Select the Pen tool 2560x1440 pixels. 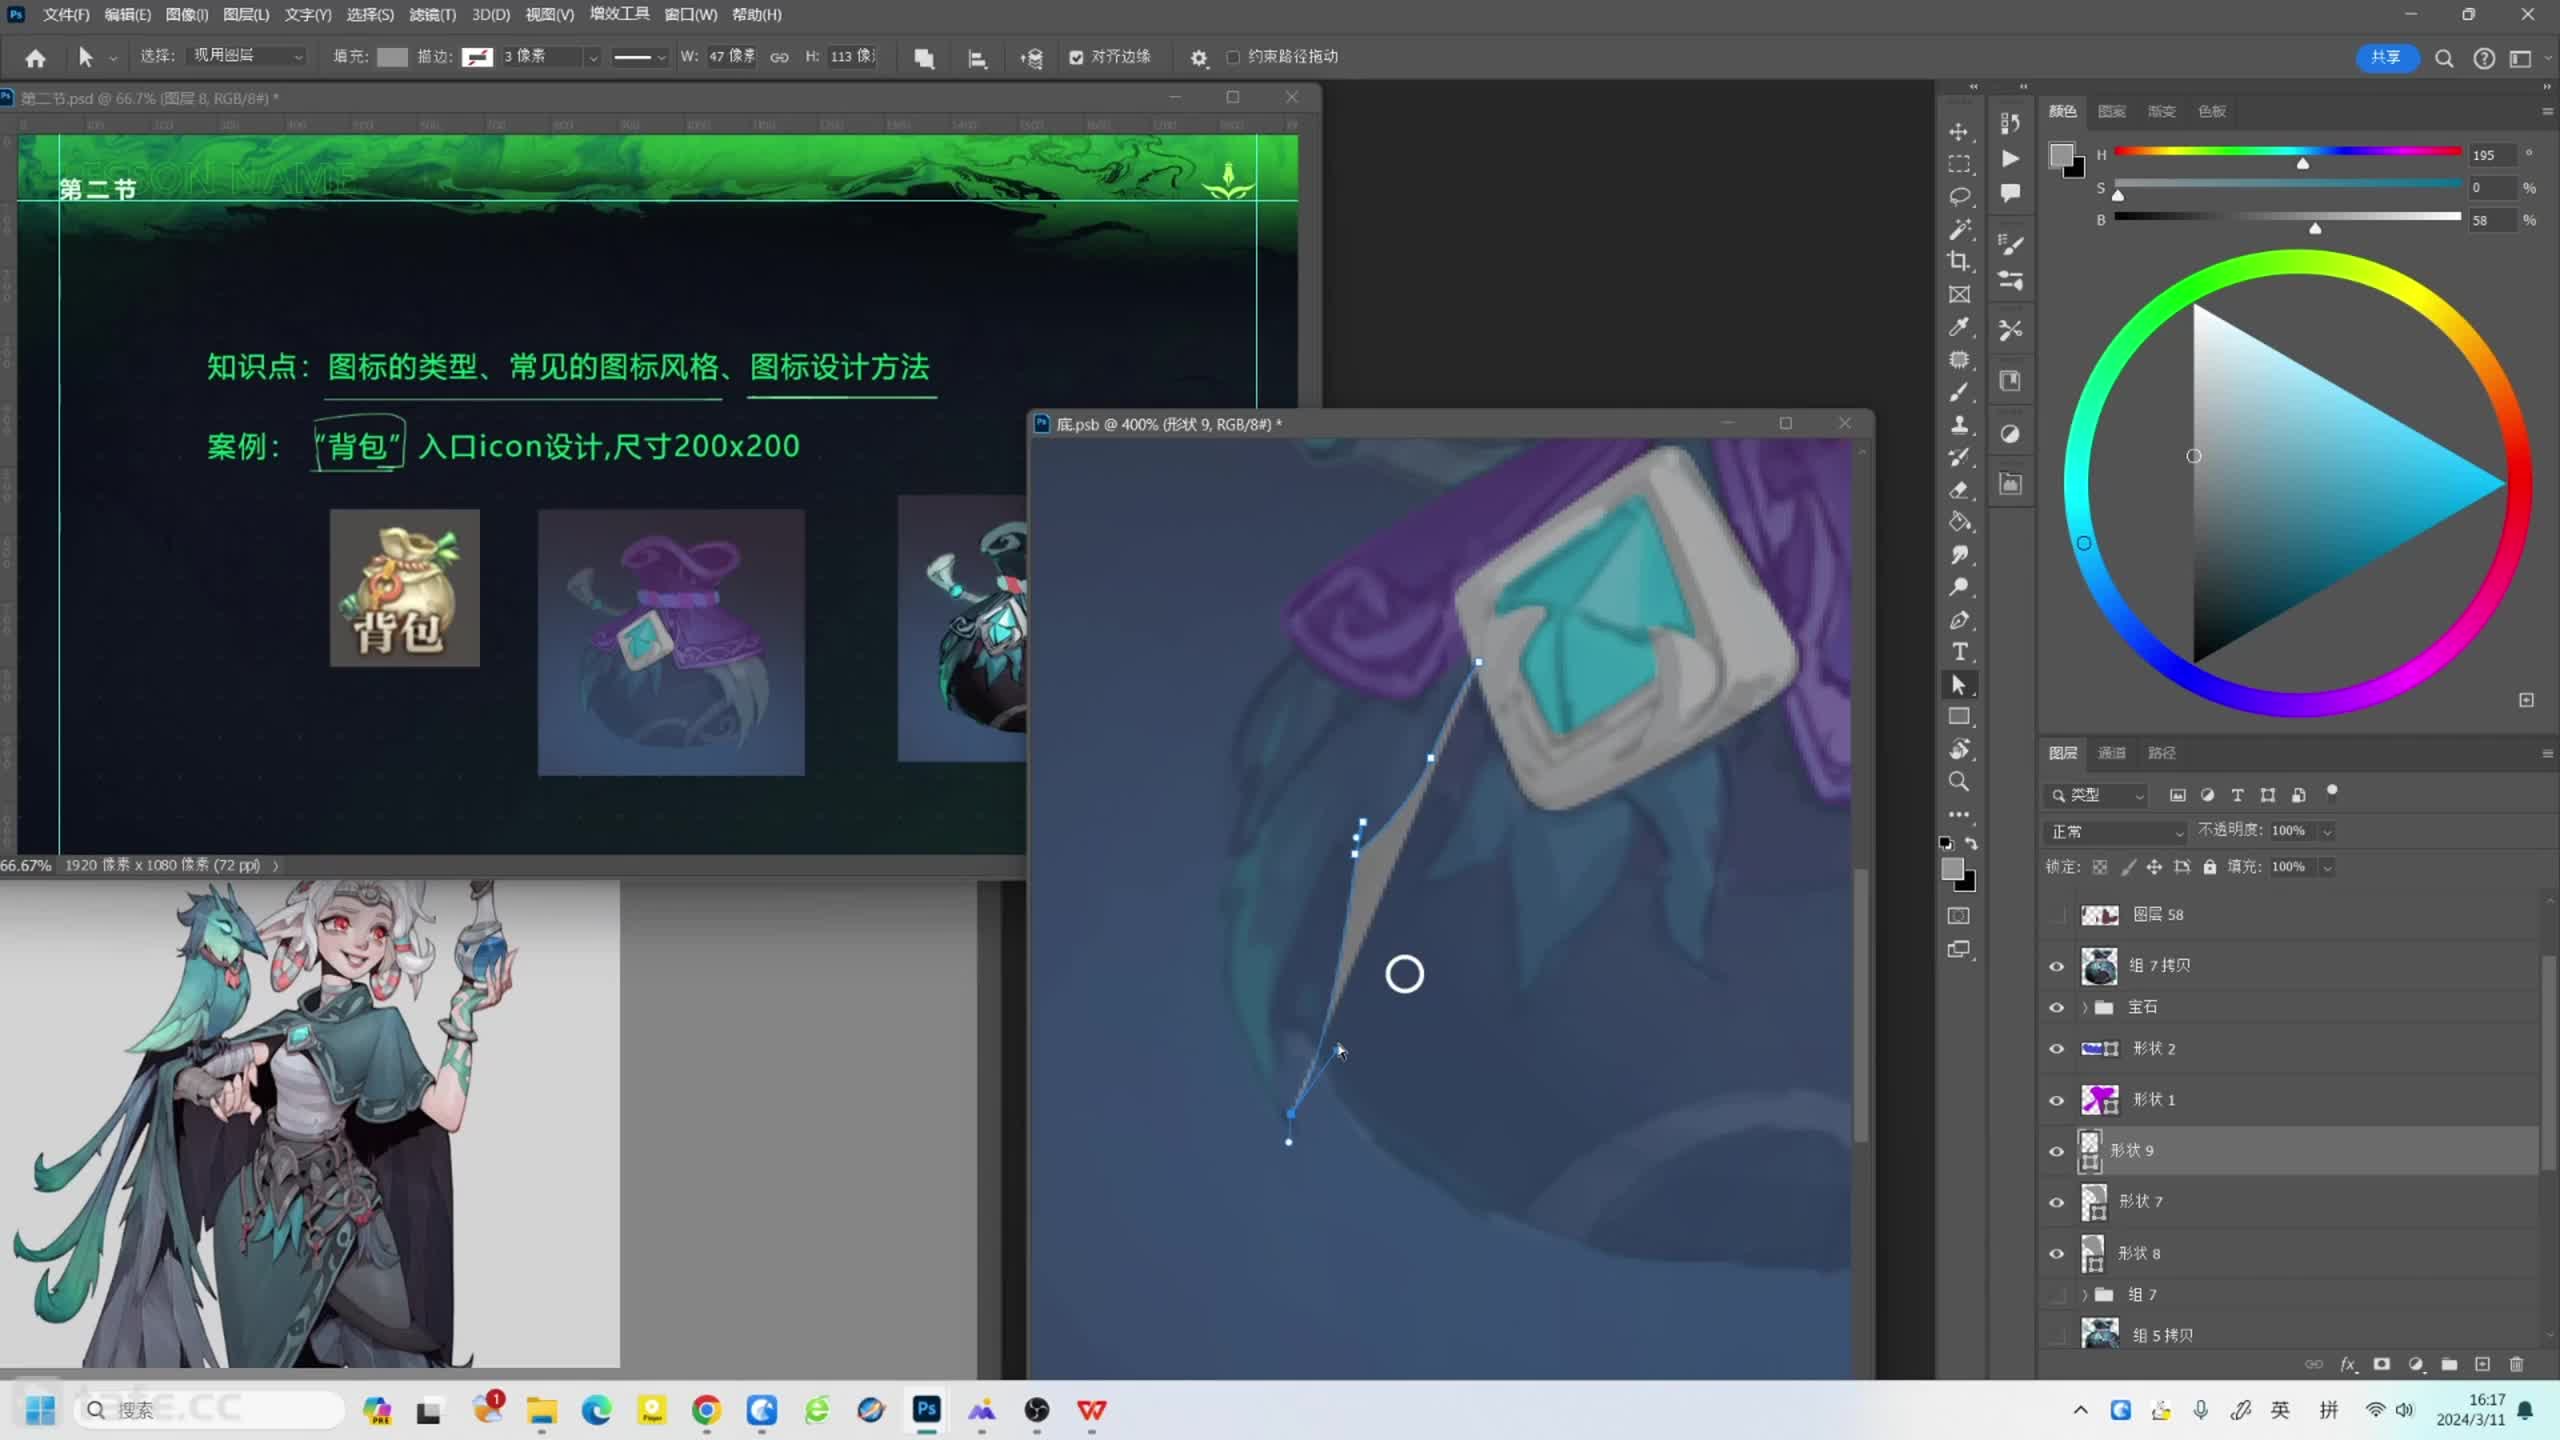[x=1959, y=620]
